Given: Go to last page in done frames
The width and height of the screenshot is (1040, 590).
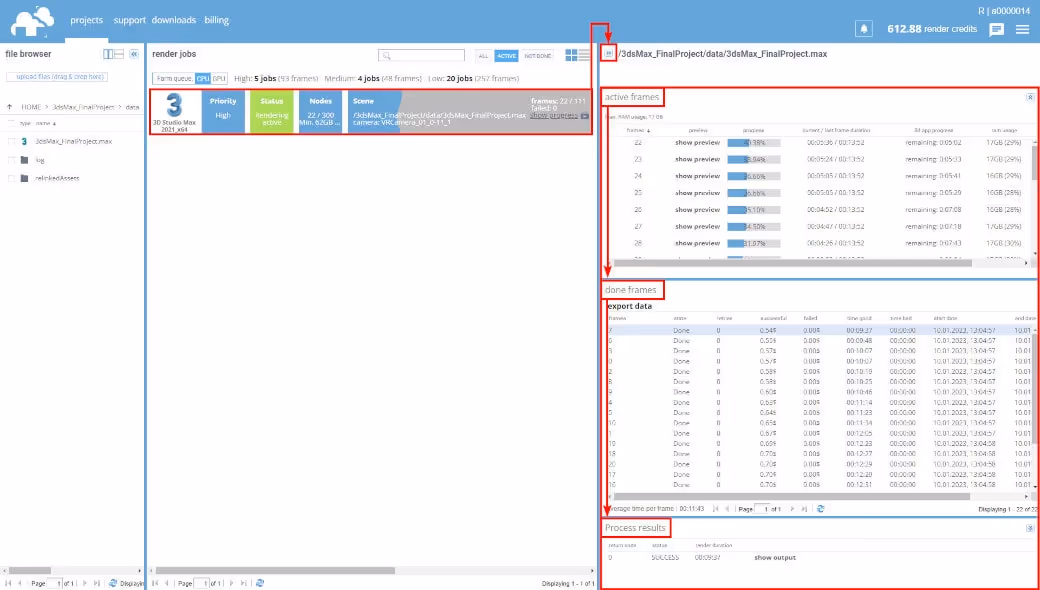Looking at the screenshot, I should 804,509.
